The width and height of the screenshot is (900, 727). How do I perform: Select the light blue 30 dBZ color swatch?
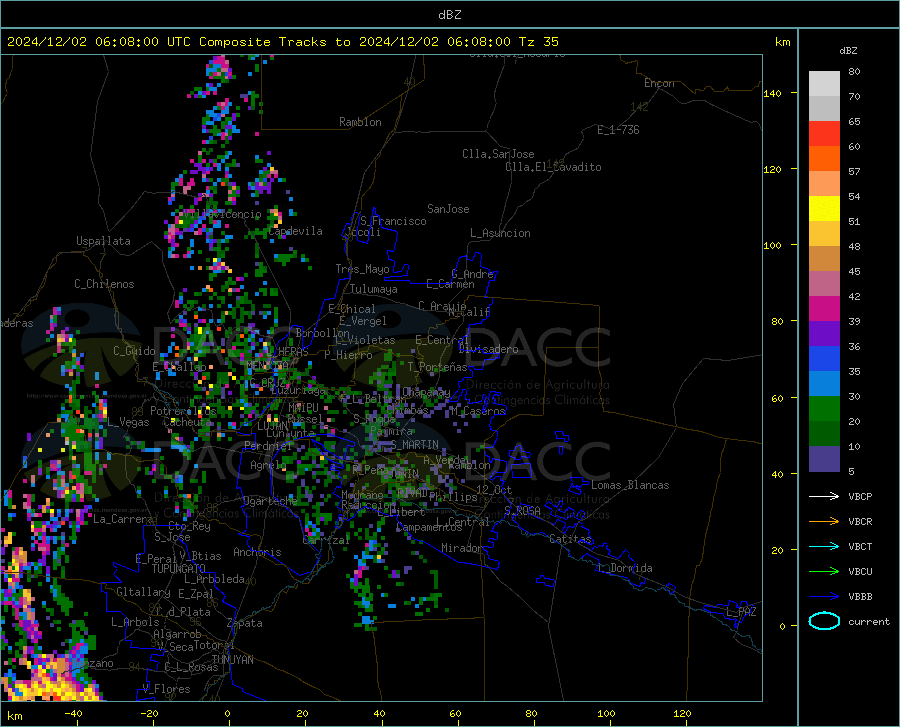click(824, 384)
